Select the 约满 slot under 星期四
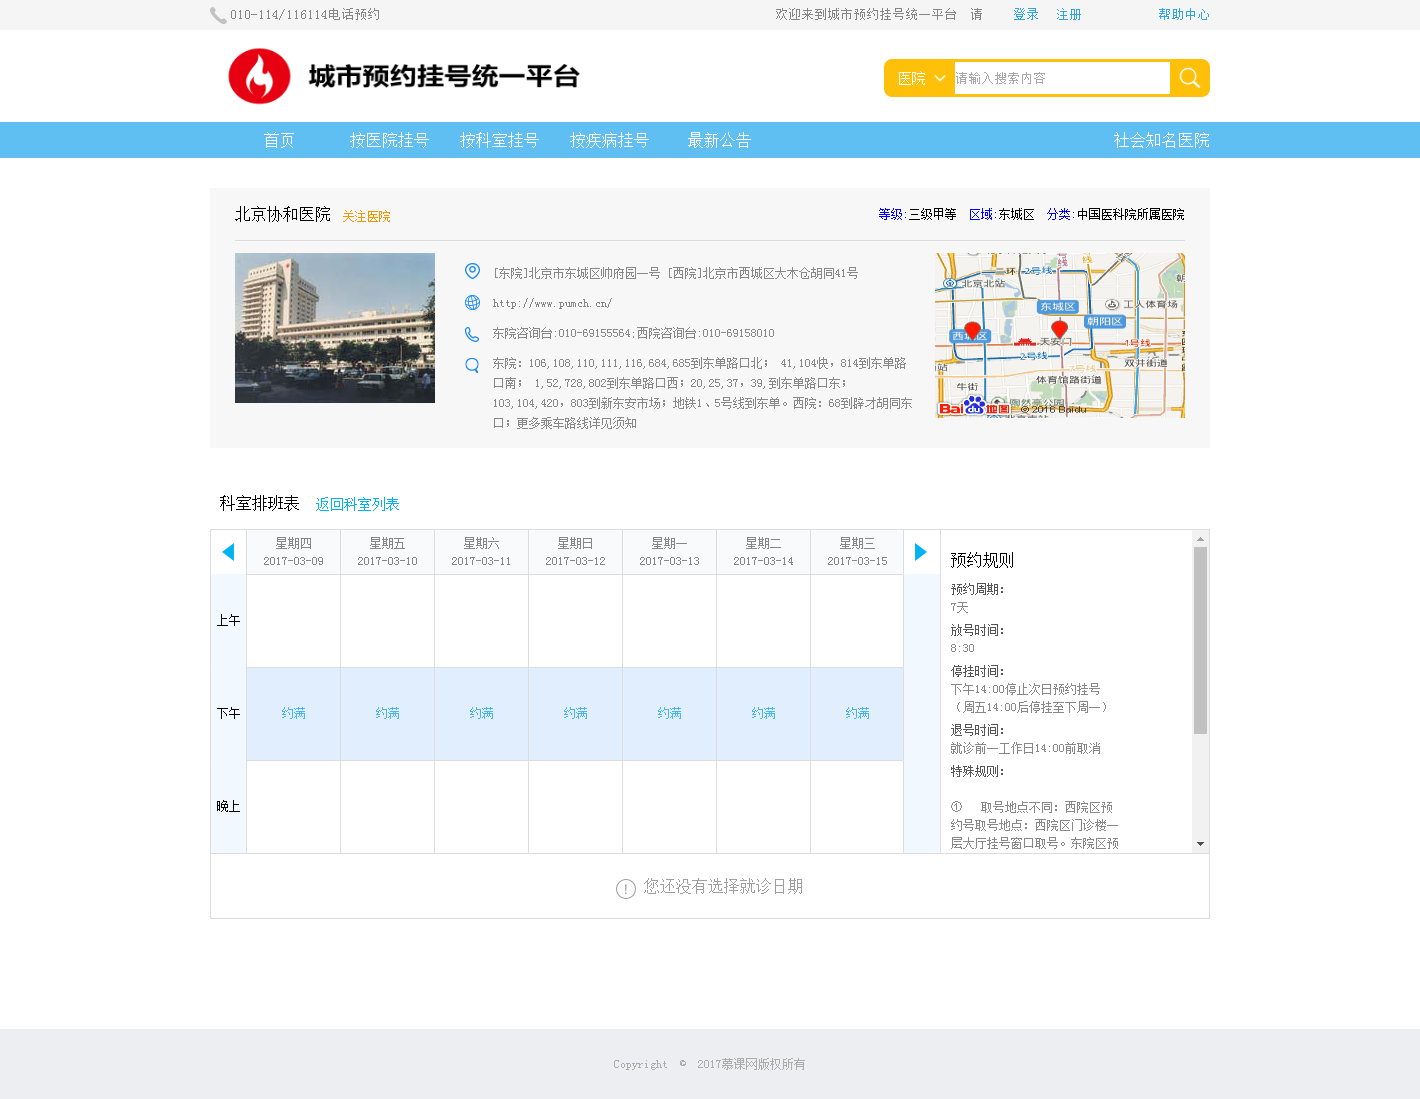Viewport: 1420px width, 1099px height. click(x=292, y=713)
